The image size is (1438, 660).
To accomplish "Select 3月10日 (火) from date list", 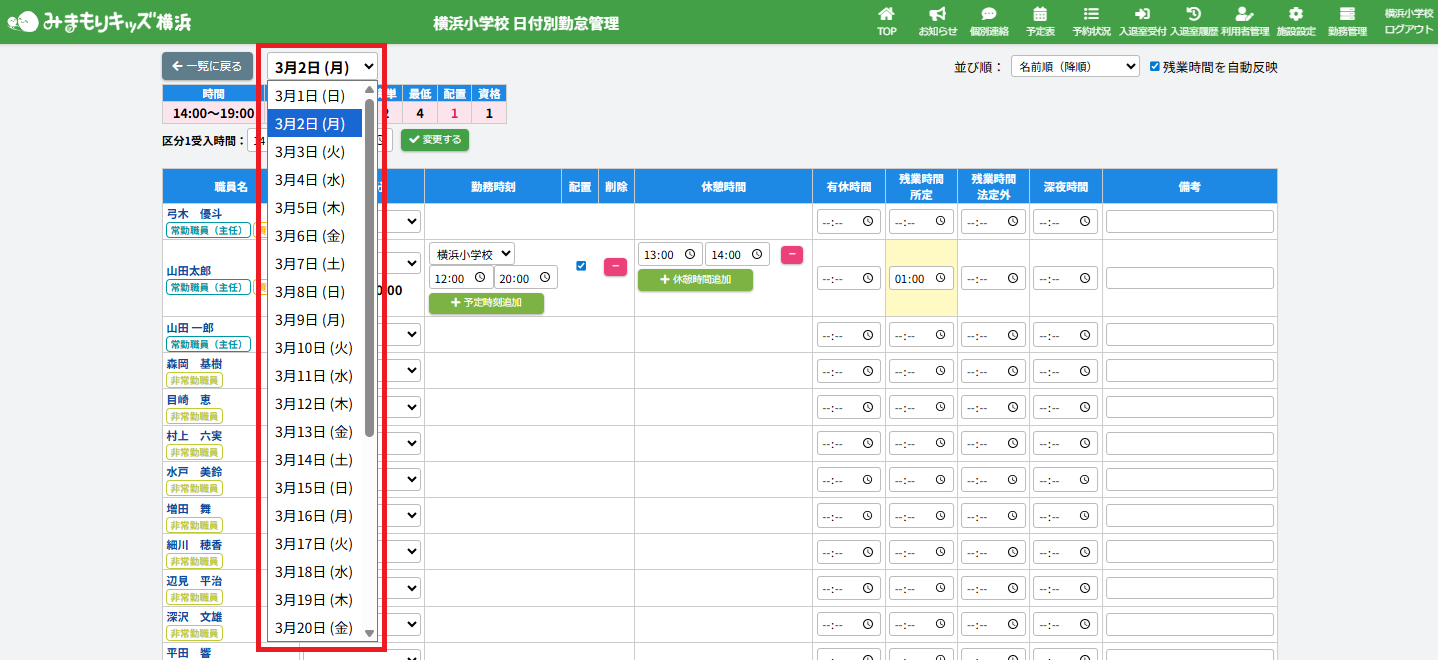I will (x=313, y=348).
